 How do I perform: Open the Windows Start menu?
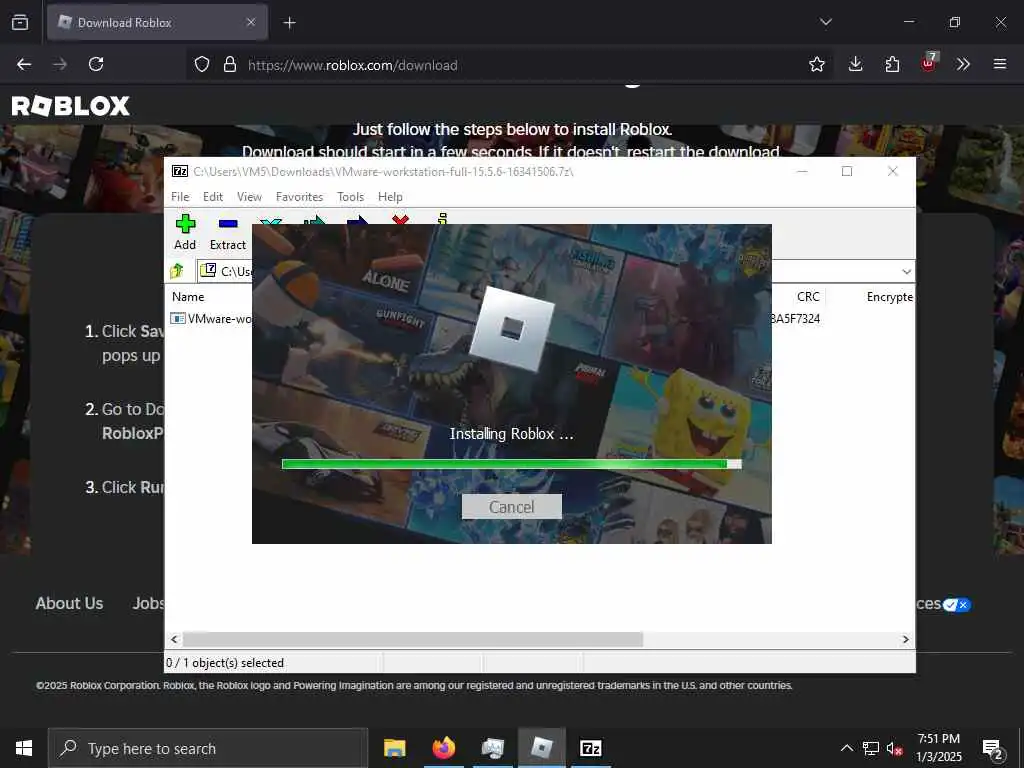coord(24,748)
